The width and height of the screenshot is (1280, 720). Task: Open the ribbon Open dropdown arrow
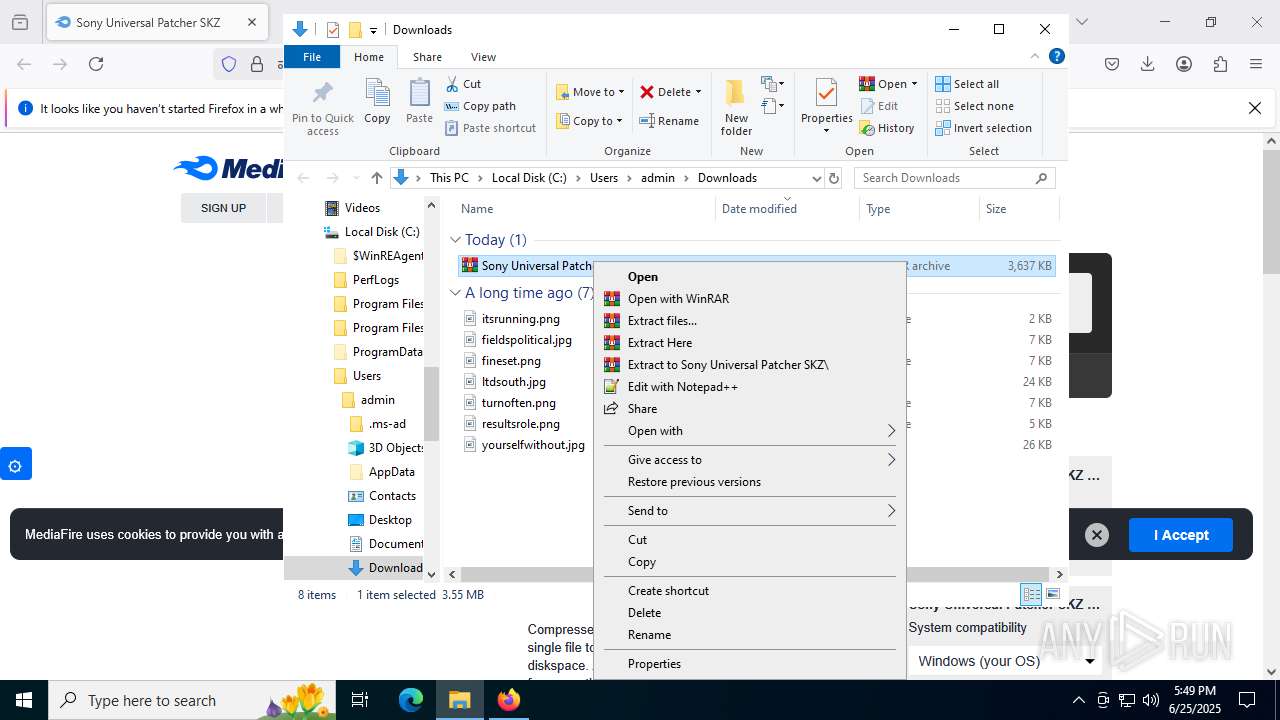pos(914,84)
